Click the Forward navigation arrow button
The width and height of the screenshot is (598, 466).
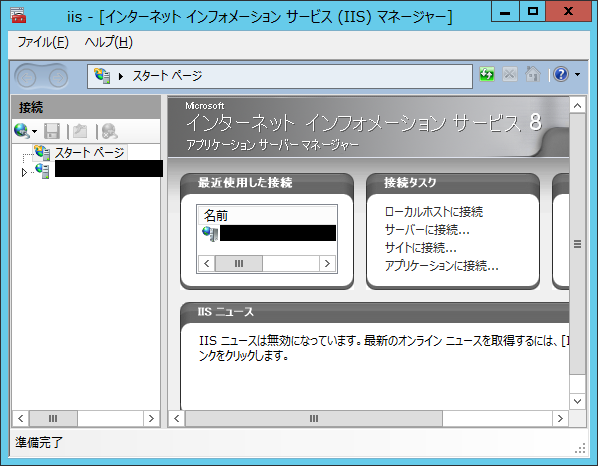coord(58,78)
